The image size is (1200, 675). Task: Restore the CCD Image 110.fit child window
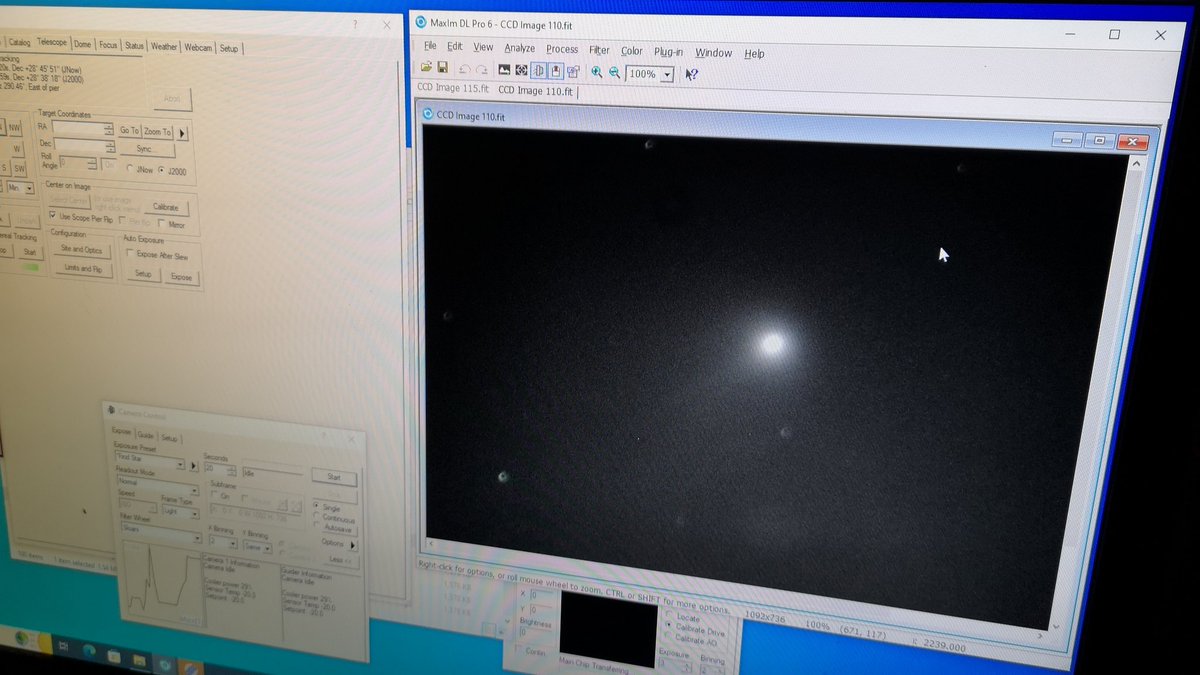pos(1098,141)
